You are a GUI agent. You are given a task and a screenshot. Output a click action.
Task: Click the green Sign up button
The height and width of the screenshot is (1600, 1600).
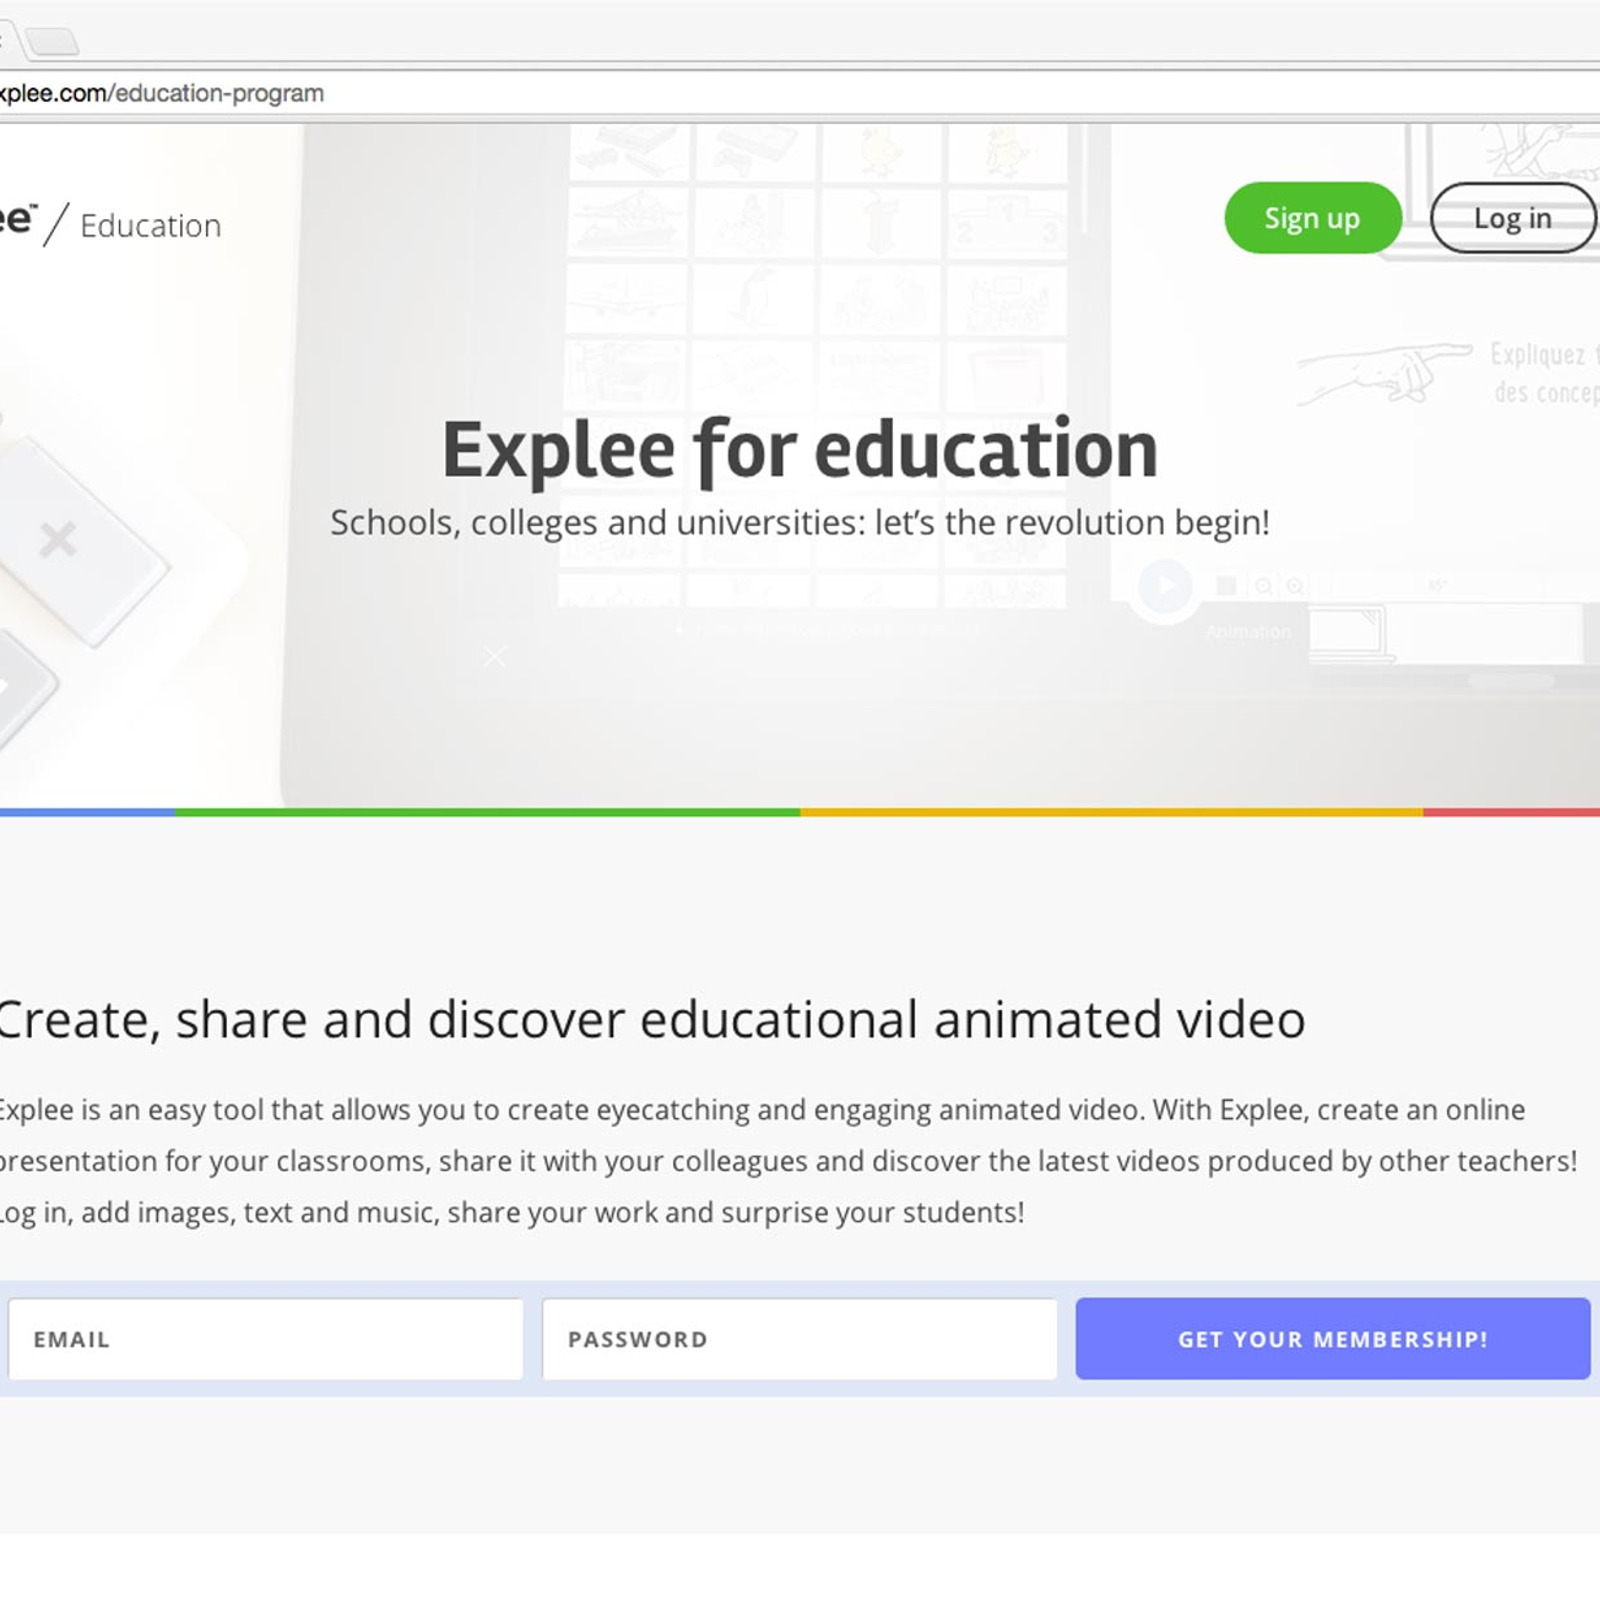[1312, 218]
